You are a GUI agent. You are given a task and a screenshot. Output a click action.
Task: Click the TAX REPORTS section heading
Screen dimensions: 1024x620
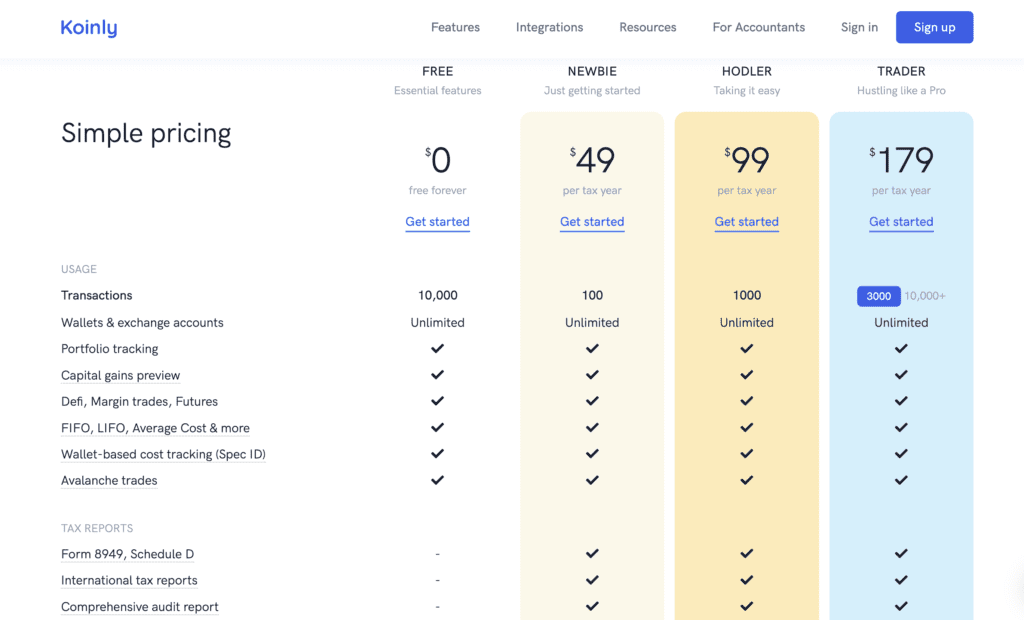point(97,528)
